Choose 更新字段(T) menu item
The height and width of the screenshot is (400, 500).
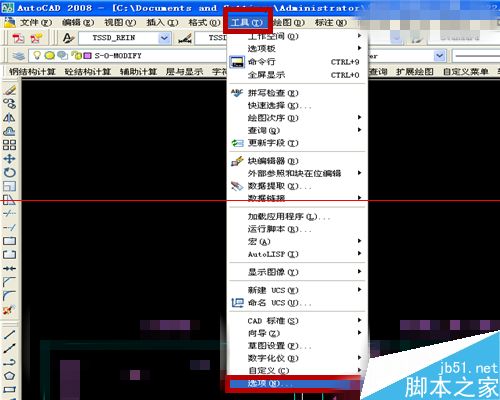pyautogui.click(x=297, y=143)
